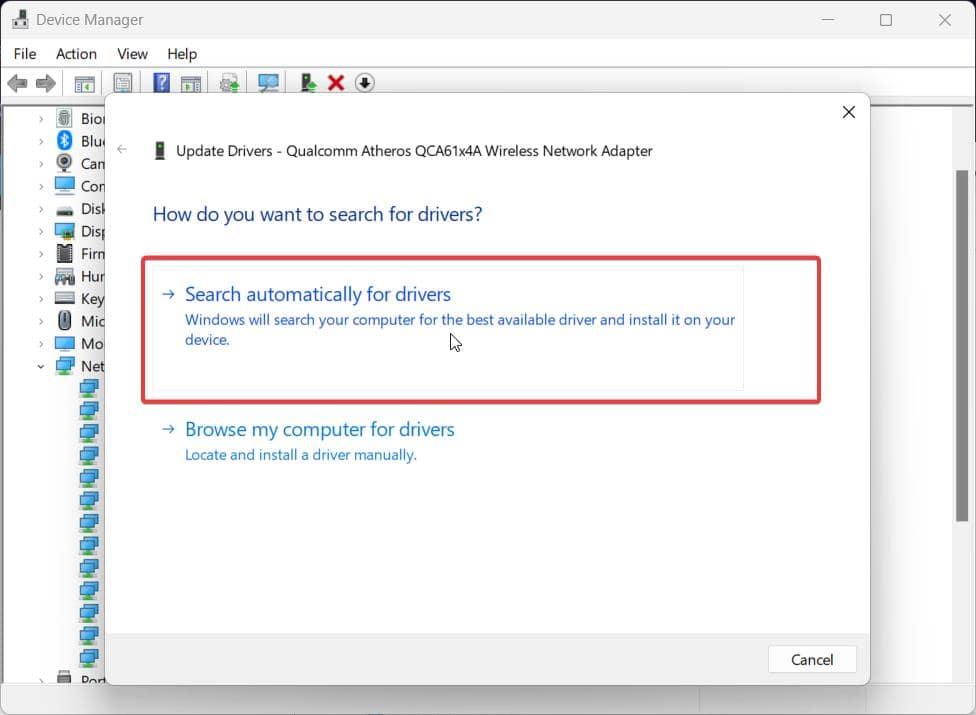Select the Bluetooth category icon
The height and width of the screenshot is (715, 976).
pyautogui.click(x=64, y=141)
